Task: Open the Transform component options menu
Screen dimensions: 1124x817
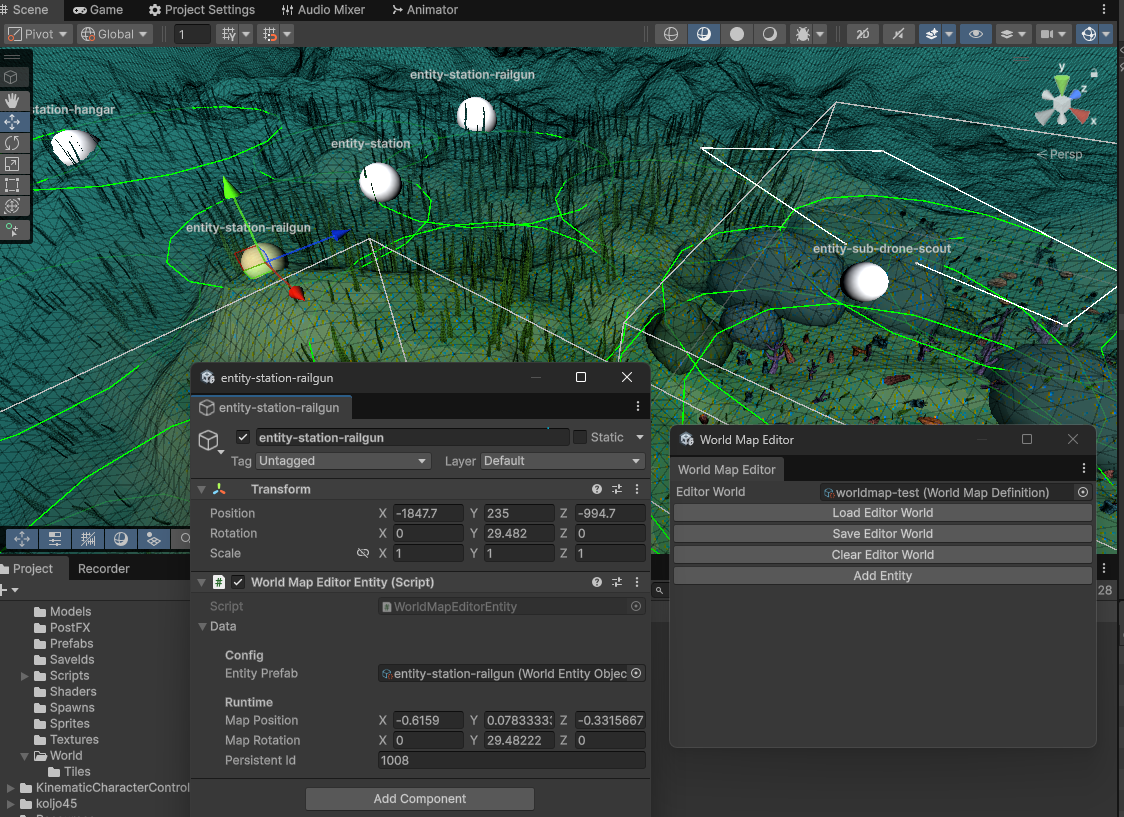Action: [x=637, y=489]
